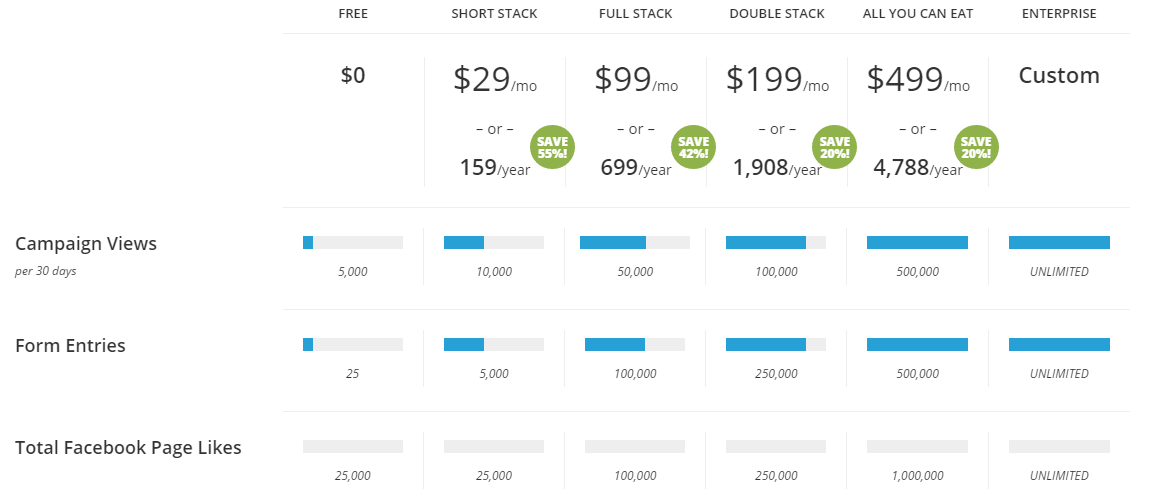
Task: Click the $29/mo Short Stack price
Action: click(x=494, y=79)
